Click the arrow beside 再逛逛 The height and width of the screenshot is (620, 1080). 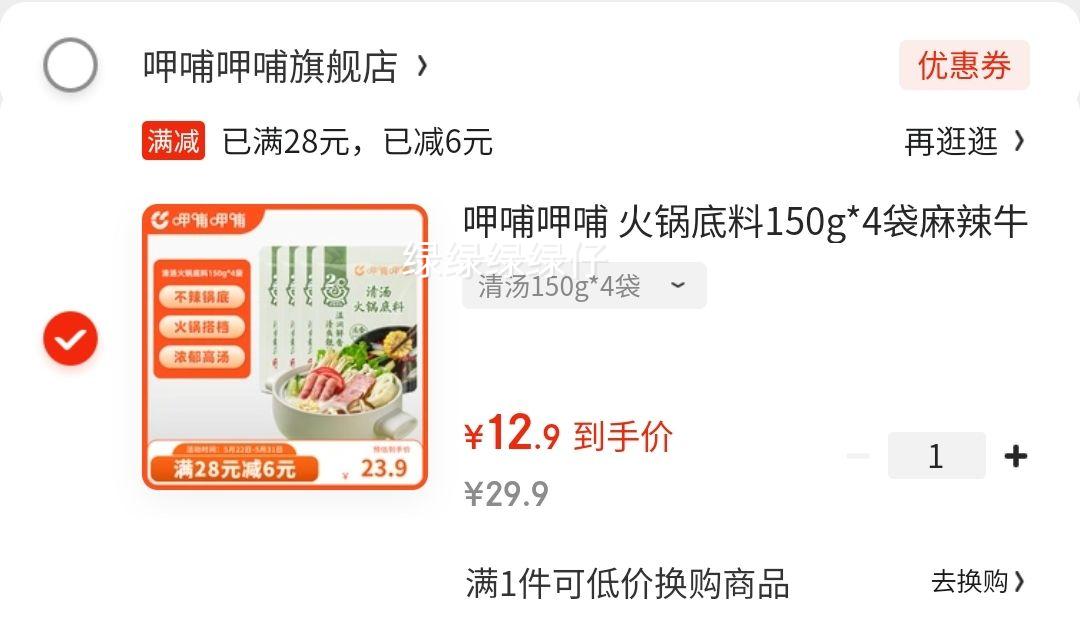pos(1019,141)
